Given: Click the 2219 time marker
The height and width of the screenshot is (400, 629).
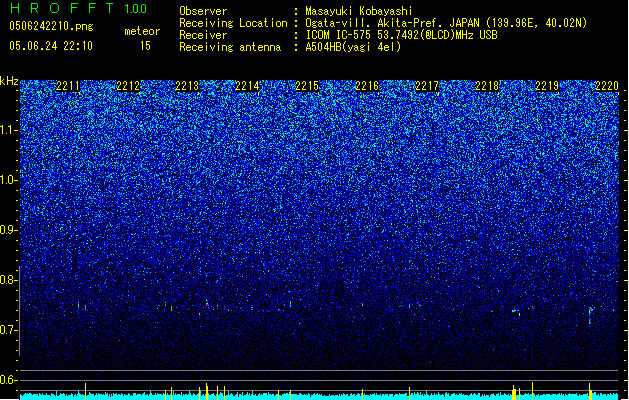Looking at the screenshot, I should [547, 86].
